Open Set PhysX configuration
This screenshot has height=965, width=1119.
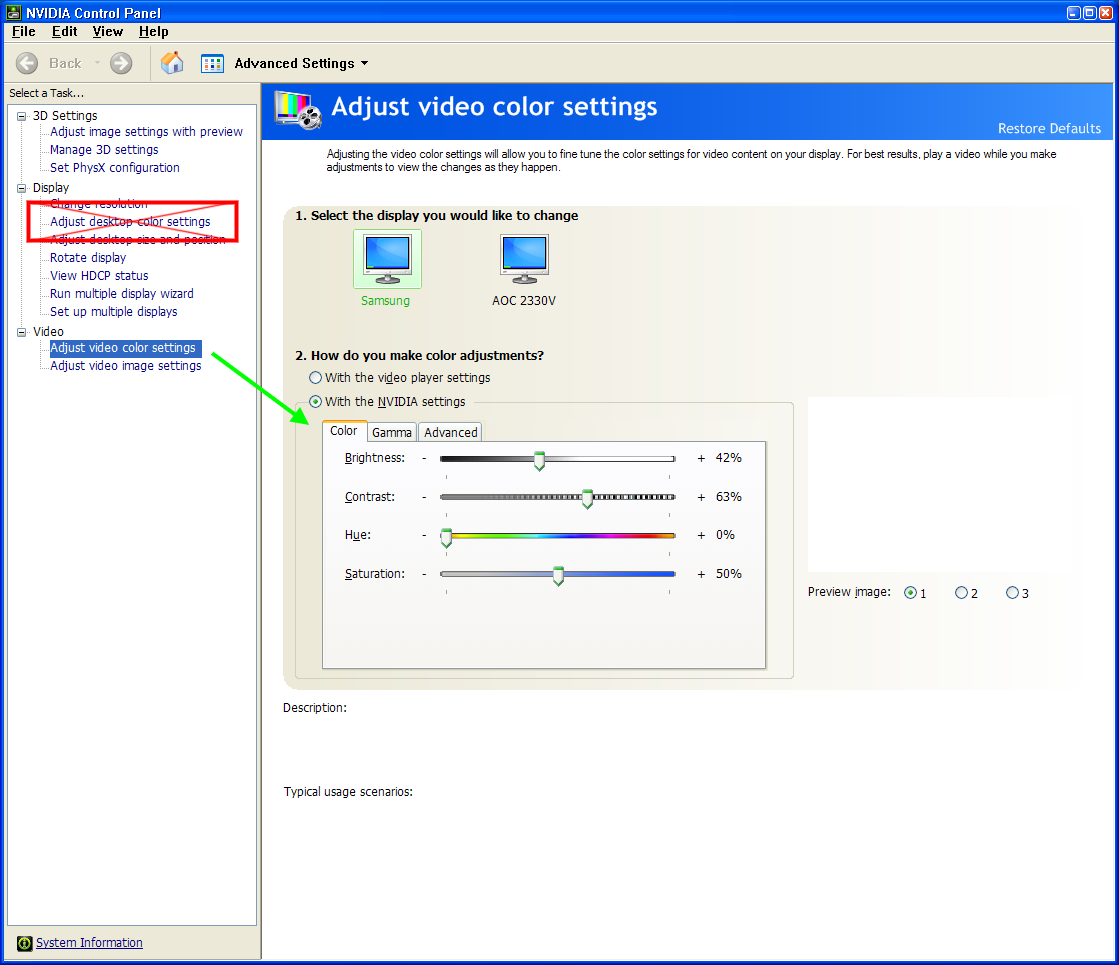click(x=115, y=168)
